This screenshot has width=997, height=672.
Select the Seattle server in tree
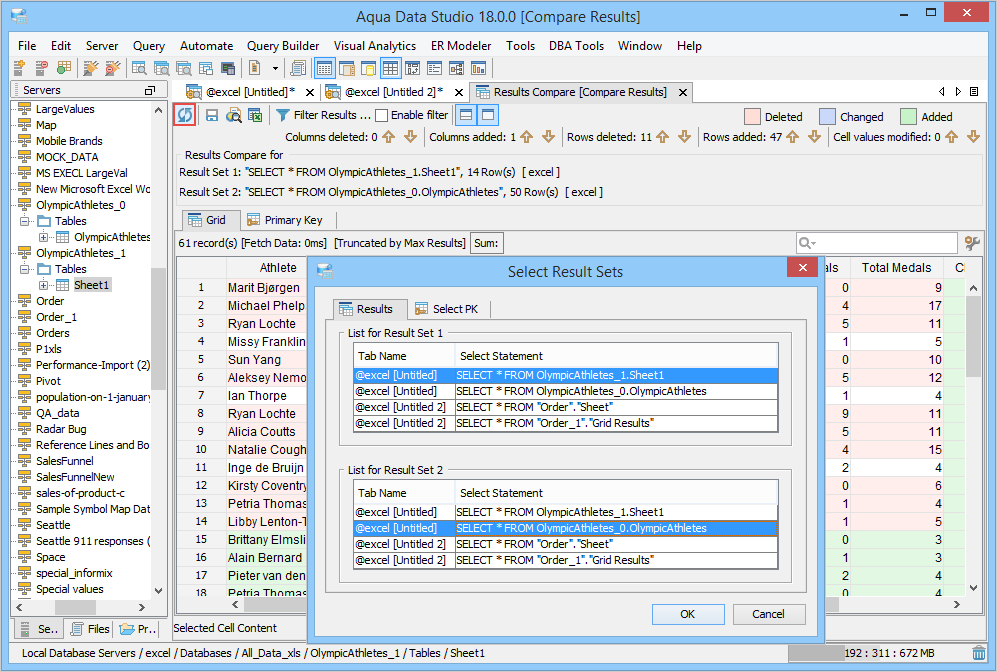[53, 525]
